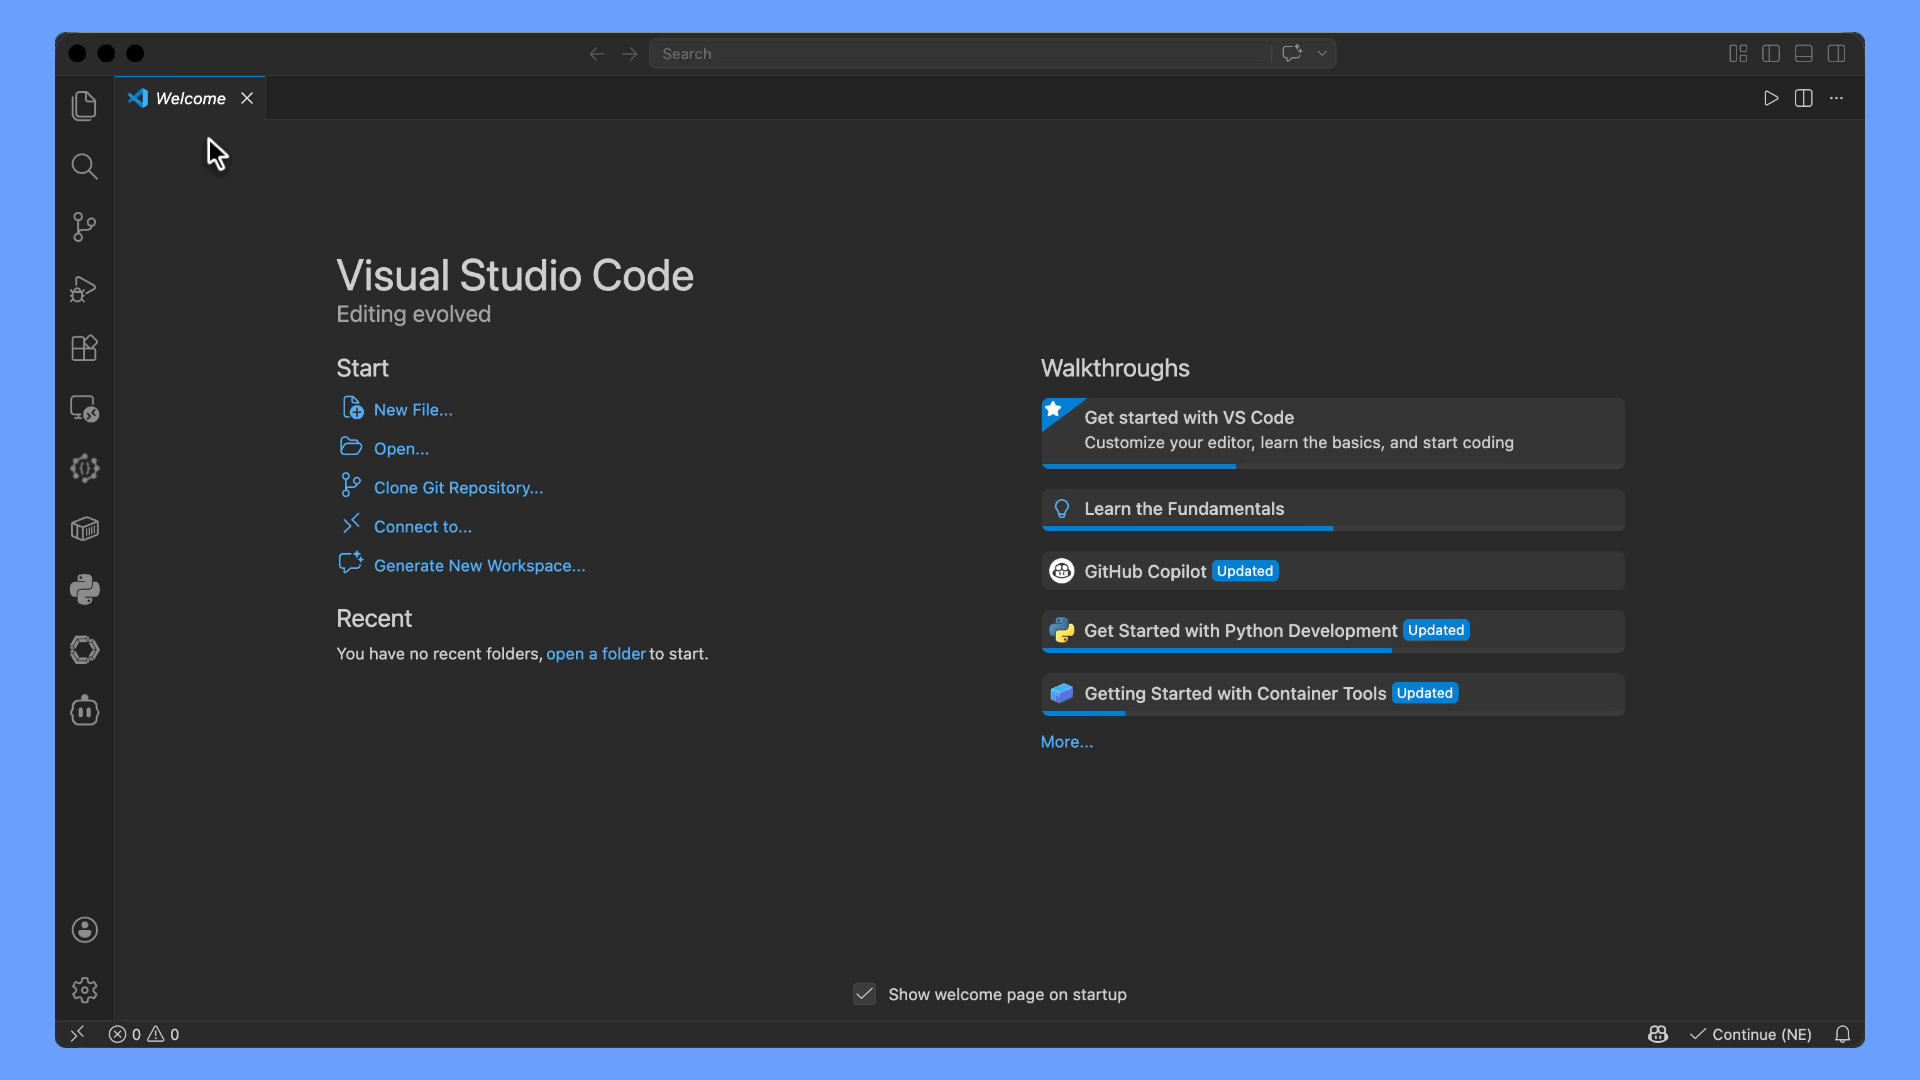This screenshot has width=1920, height=1080.
Task: Close the Welcome tab
Action: 247,98
